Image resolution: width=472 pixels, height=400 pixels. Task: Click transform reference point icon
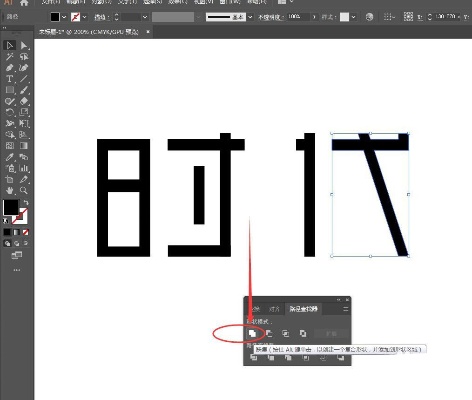click(408, 17)
